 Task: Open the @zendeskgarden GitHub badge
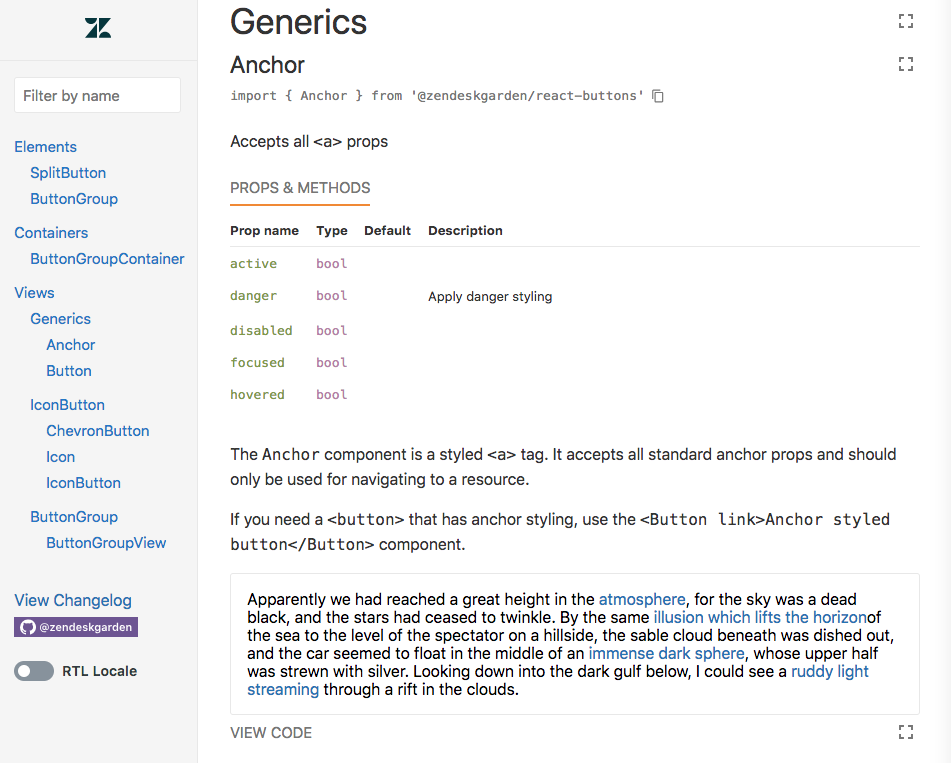pos(76,627)
